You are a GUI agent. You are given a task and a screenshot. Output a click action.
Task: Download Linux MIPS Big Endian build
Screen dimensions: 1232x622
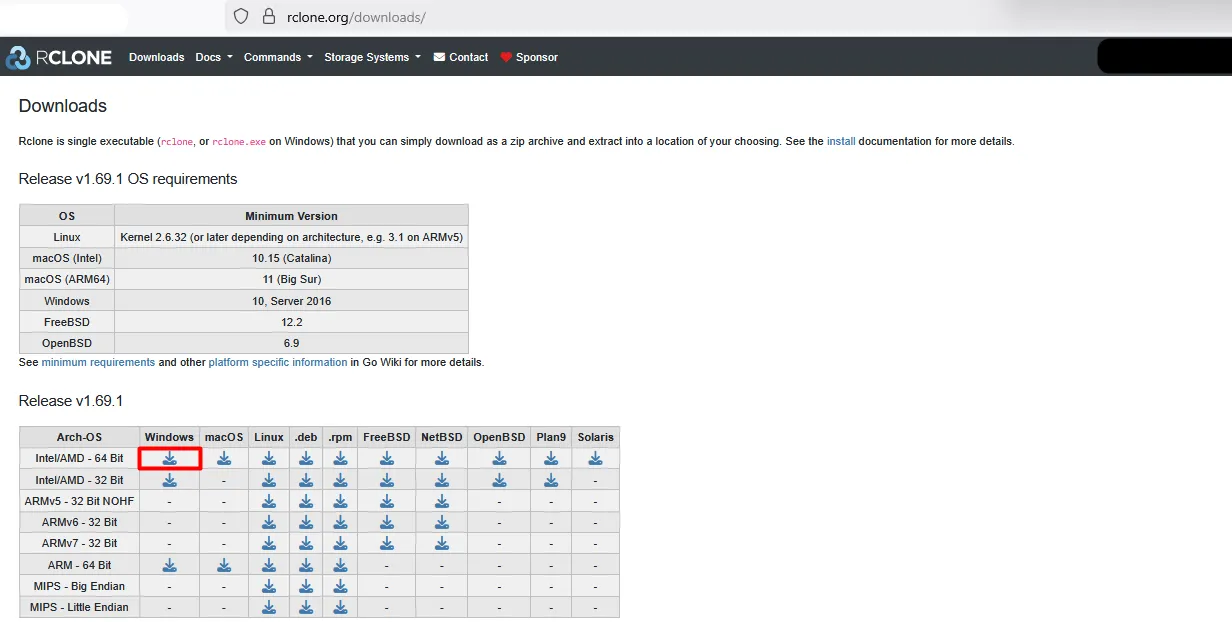coord(269,586)
